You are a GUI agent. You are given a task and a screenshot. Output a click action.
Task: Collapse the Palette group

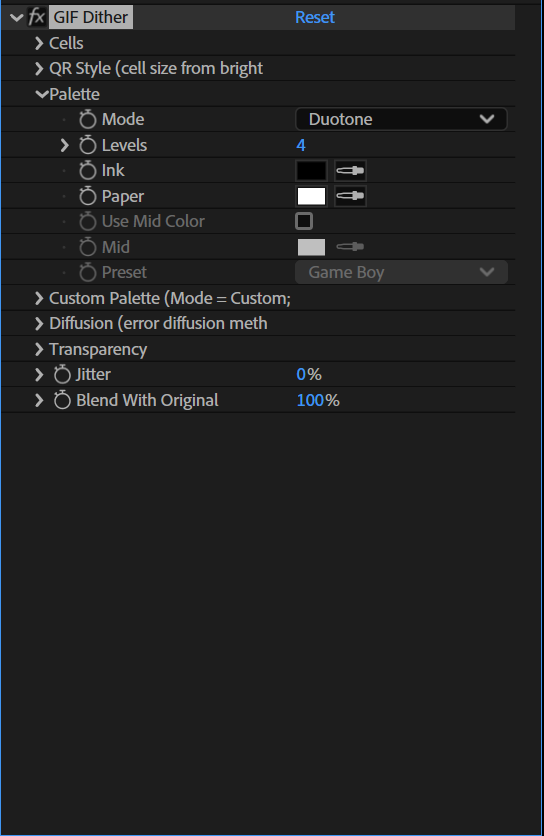tap(42, 94)
